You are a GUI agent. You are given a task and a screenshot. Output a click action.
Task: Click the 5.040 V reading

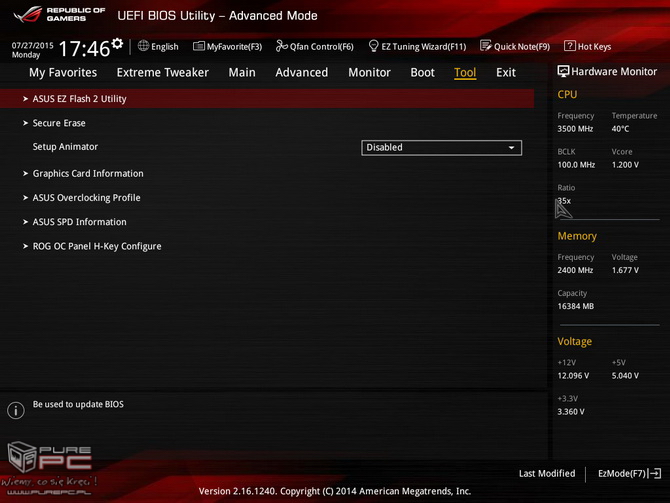click(625, 376)
